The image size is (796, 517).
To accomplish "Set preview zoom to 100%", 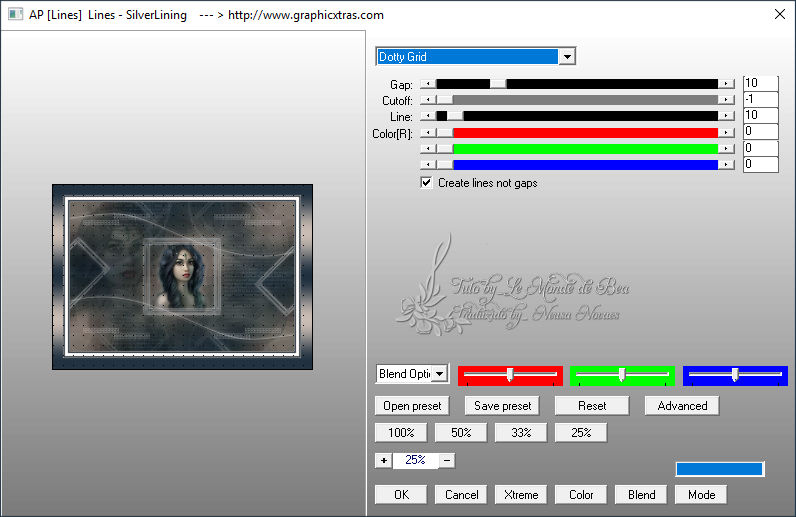I will point(401,433).
